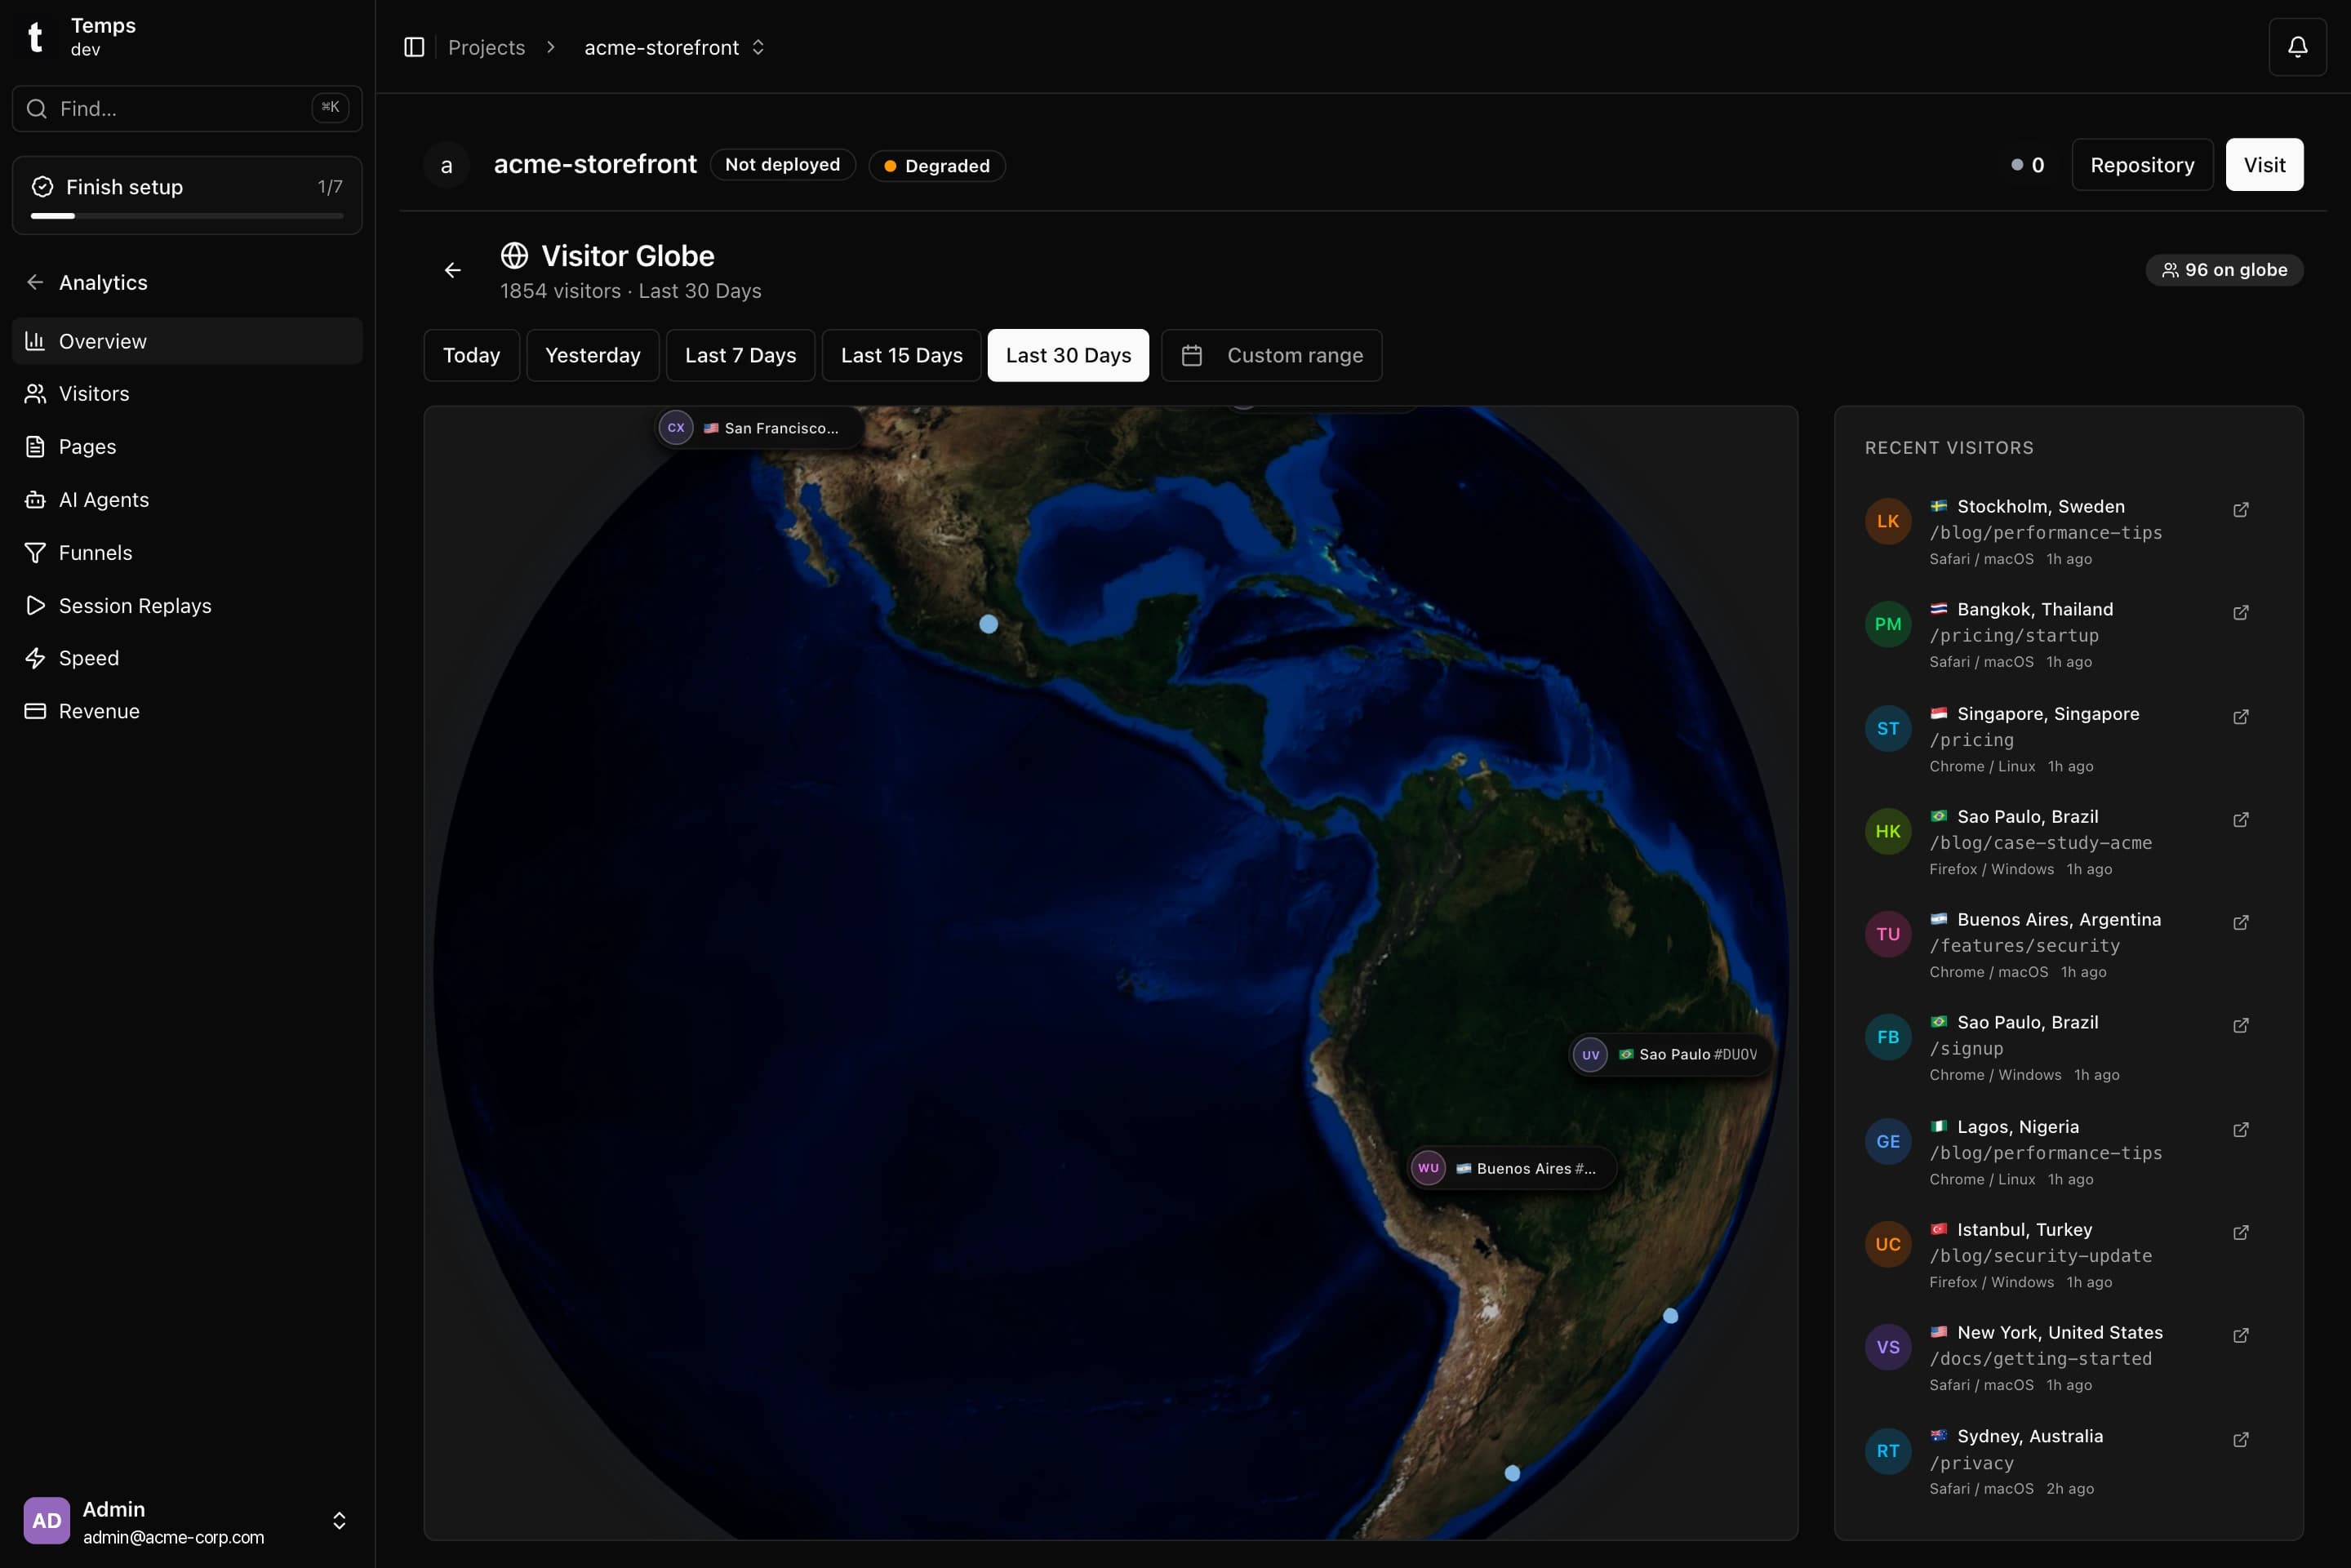Click the calendar icon in Custom range

1191,355
